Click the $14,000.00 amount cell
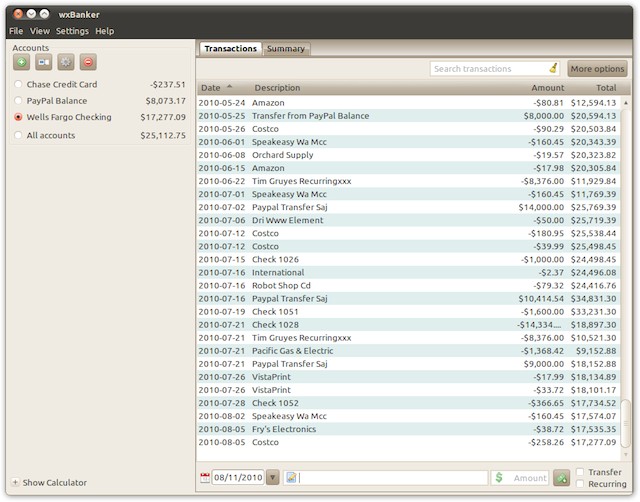 point(541,207)
